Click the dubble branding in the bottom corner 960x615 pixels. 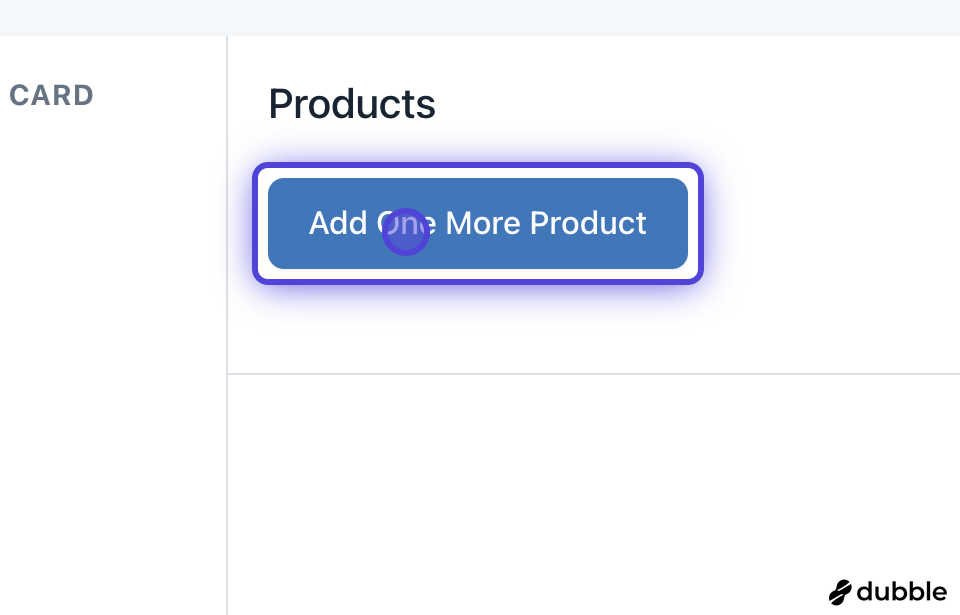(888, 591)
